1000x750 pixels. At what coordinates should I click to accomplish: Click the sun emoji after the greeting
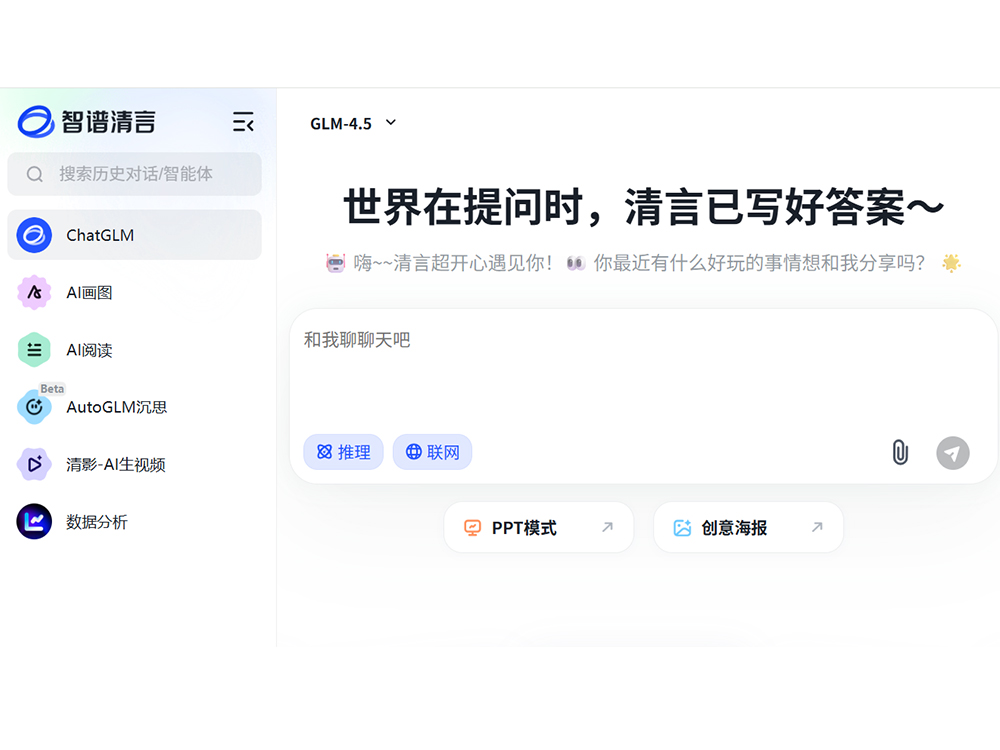(x=951, y=263)
